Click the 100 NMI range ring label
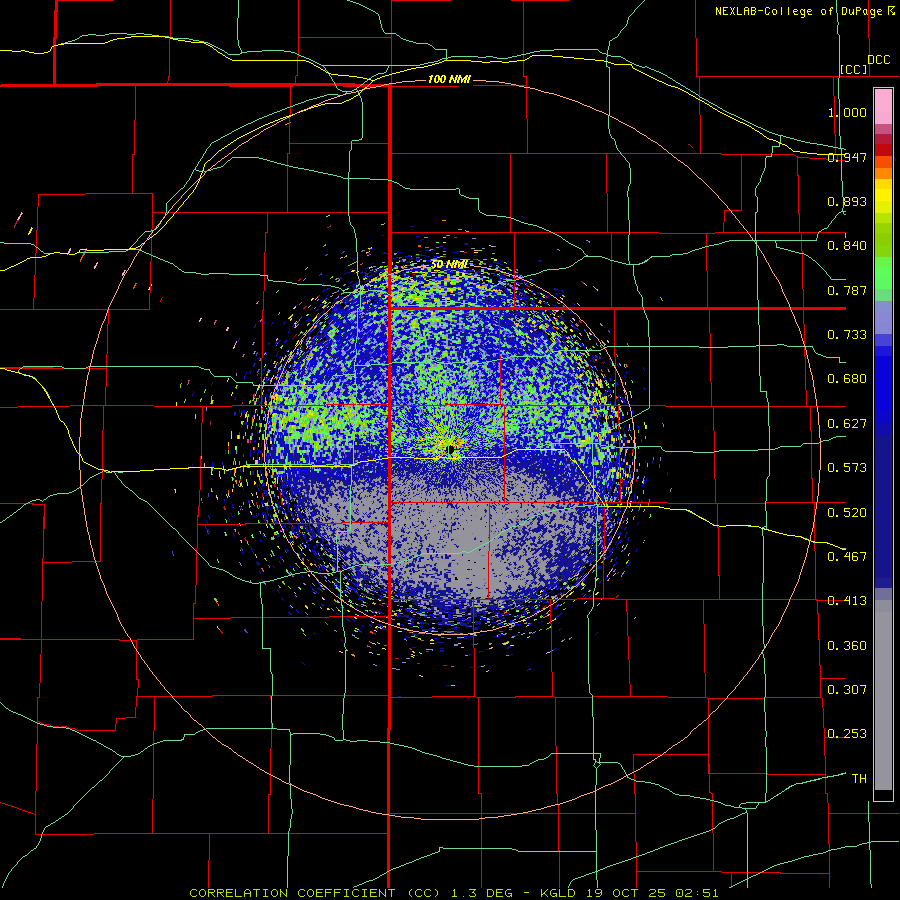The image size is (900, 900). point(449,79)
